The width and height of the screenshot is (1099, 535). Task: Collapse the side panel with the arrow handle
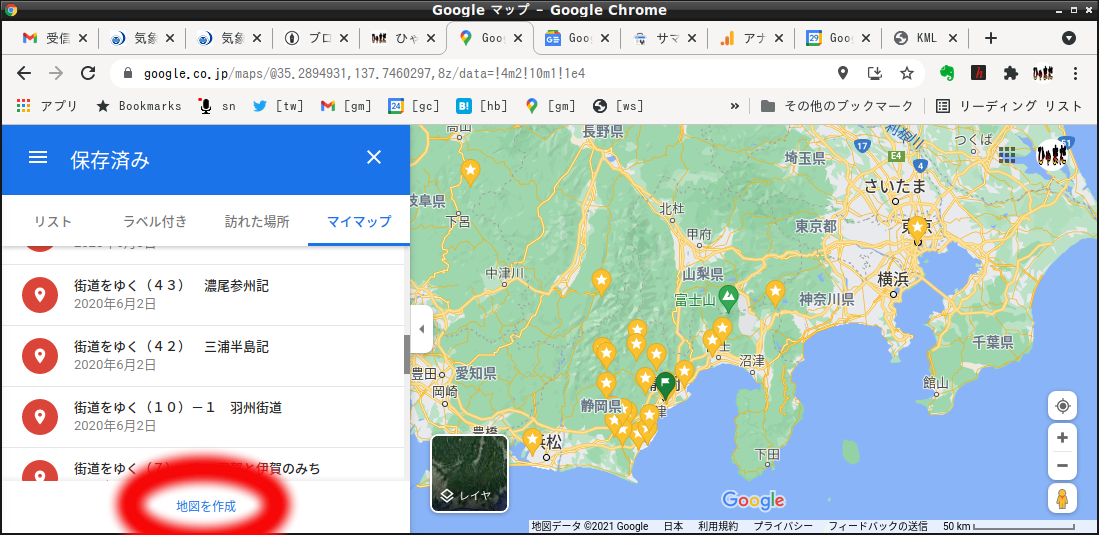point(421,329)
